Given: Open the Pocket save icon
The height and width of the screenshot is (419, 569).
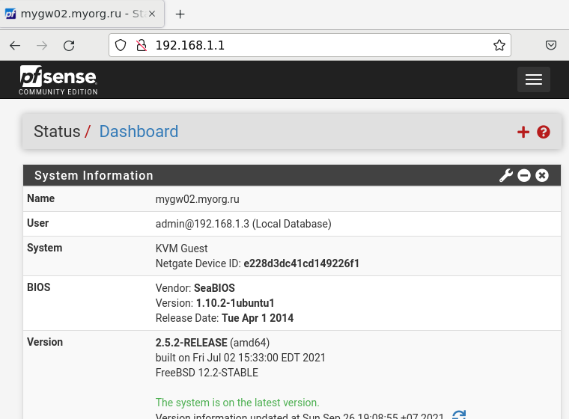Looking at the screenshot, I should click(x=551, y=45).
